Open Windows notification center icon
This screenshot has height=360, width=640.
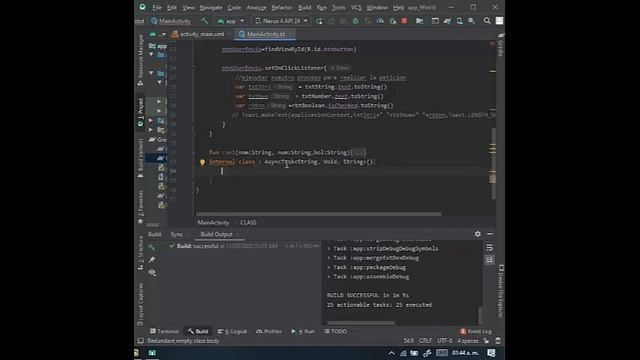pos(491,353)
